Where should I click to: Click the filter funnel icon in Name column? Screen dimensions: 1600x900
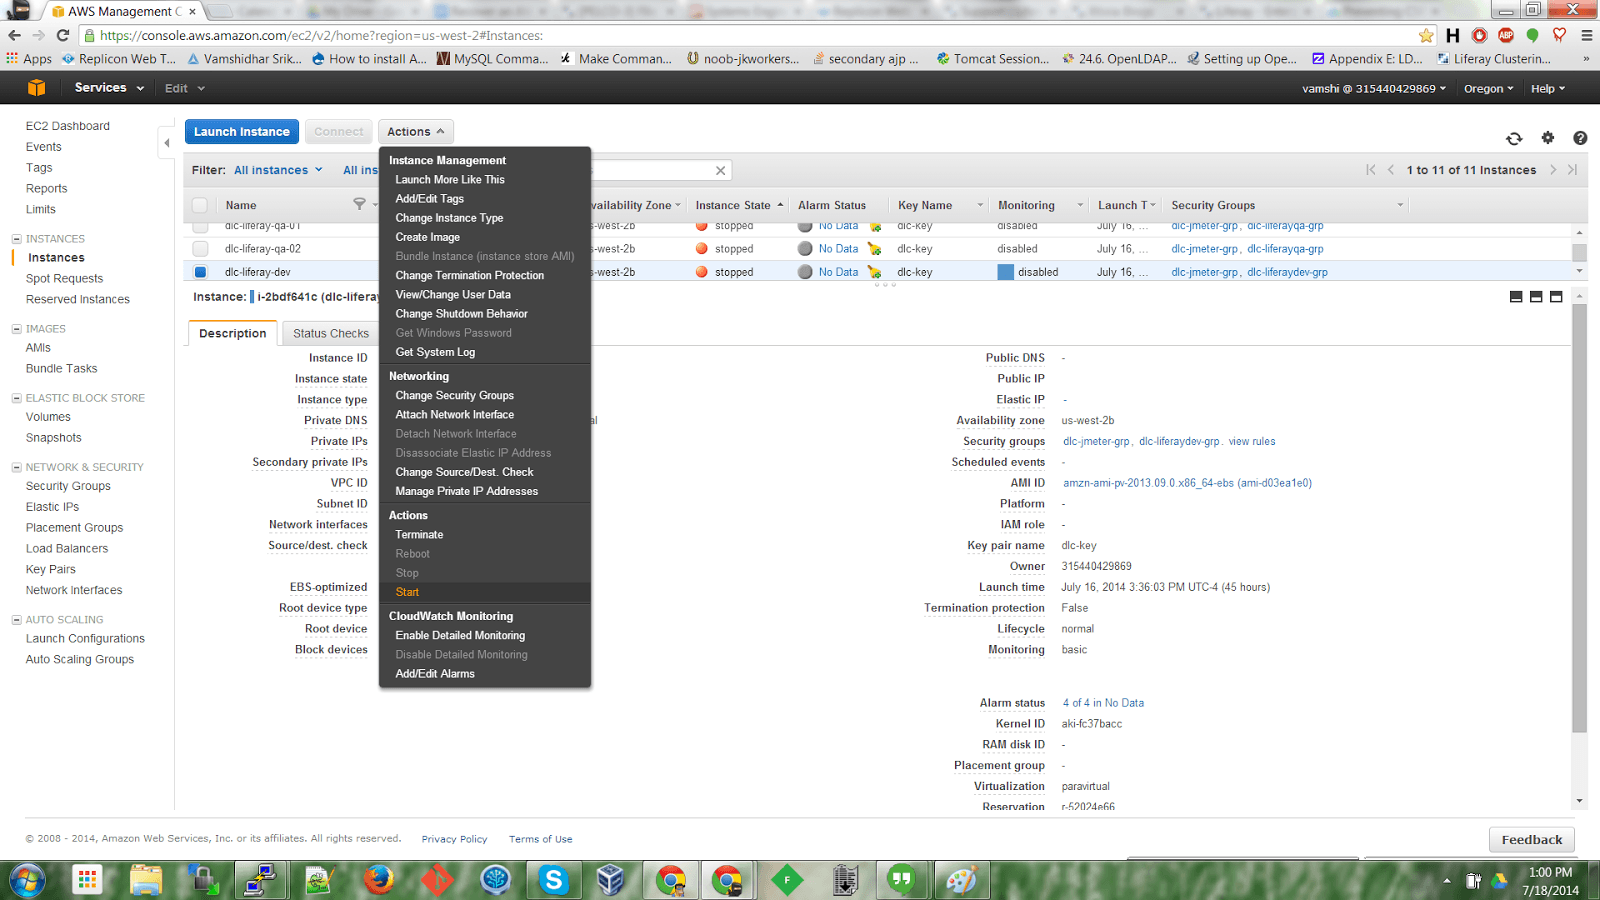(360, 204)
